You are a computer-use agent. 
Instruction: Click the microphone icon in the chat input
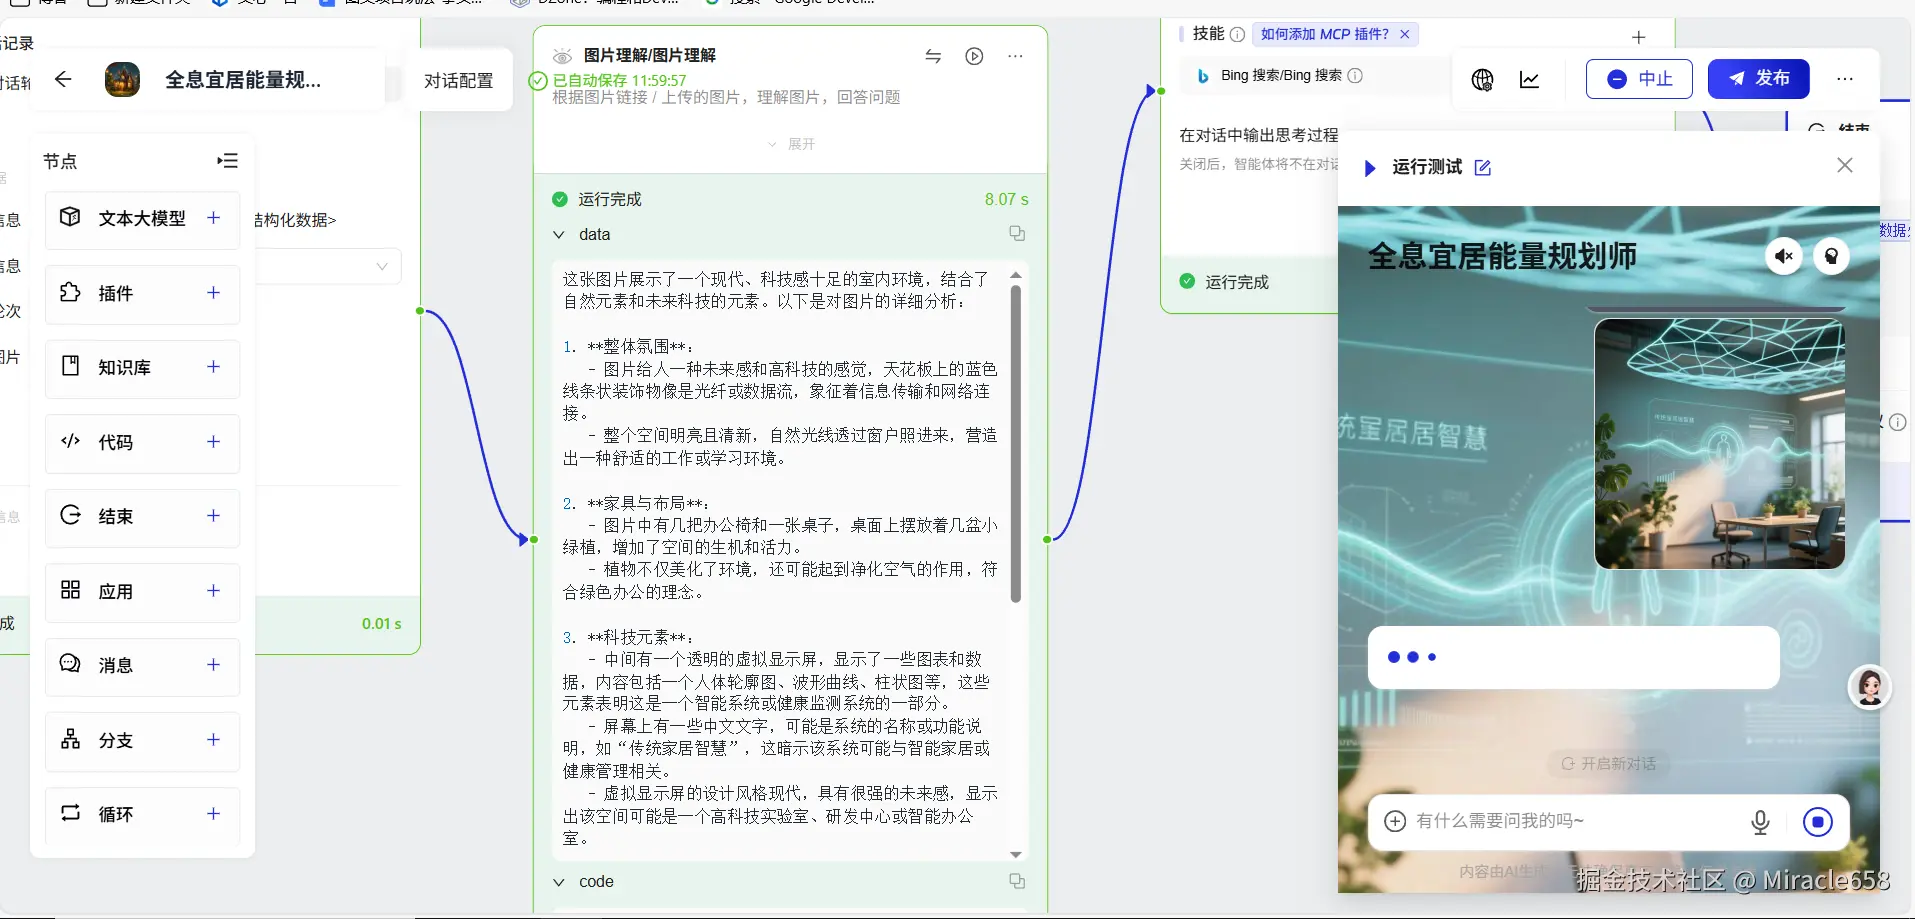(x=1760, y=821)
